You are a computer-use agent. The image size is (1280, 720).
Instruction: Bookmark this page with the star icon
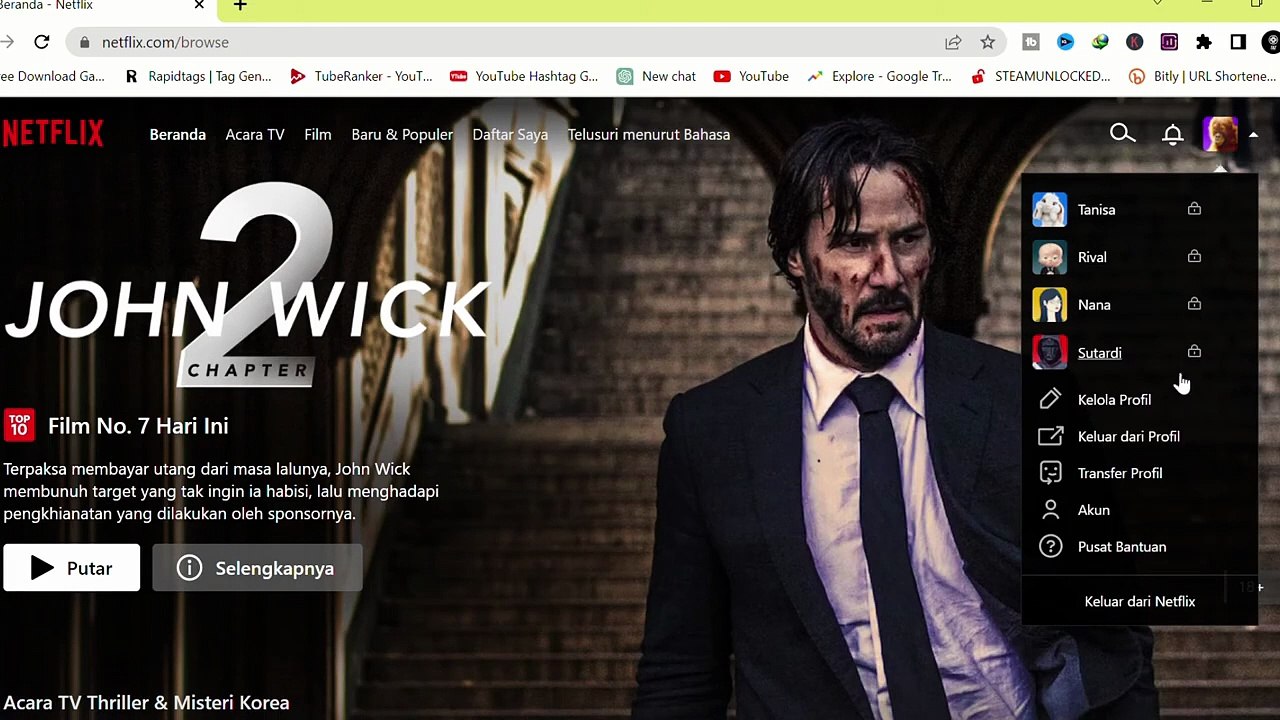(x=987, y=42)
